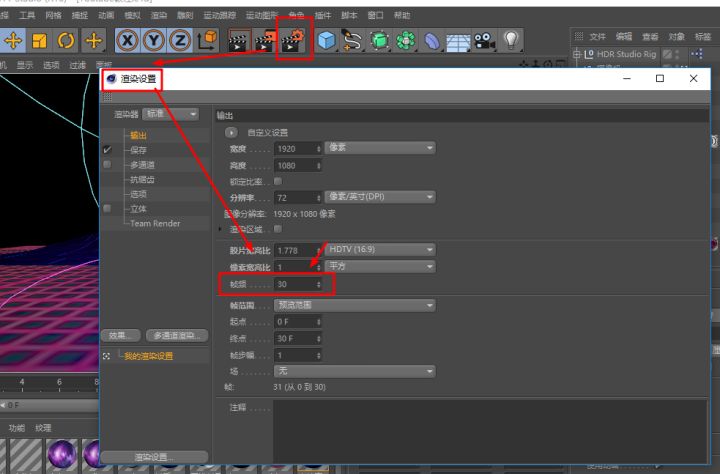Open the 插件 menu in menu bar
Image resolution: width=720 pixels, height=474 pixels.
coord(322,16)
